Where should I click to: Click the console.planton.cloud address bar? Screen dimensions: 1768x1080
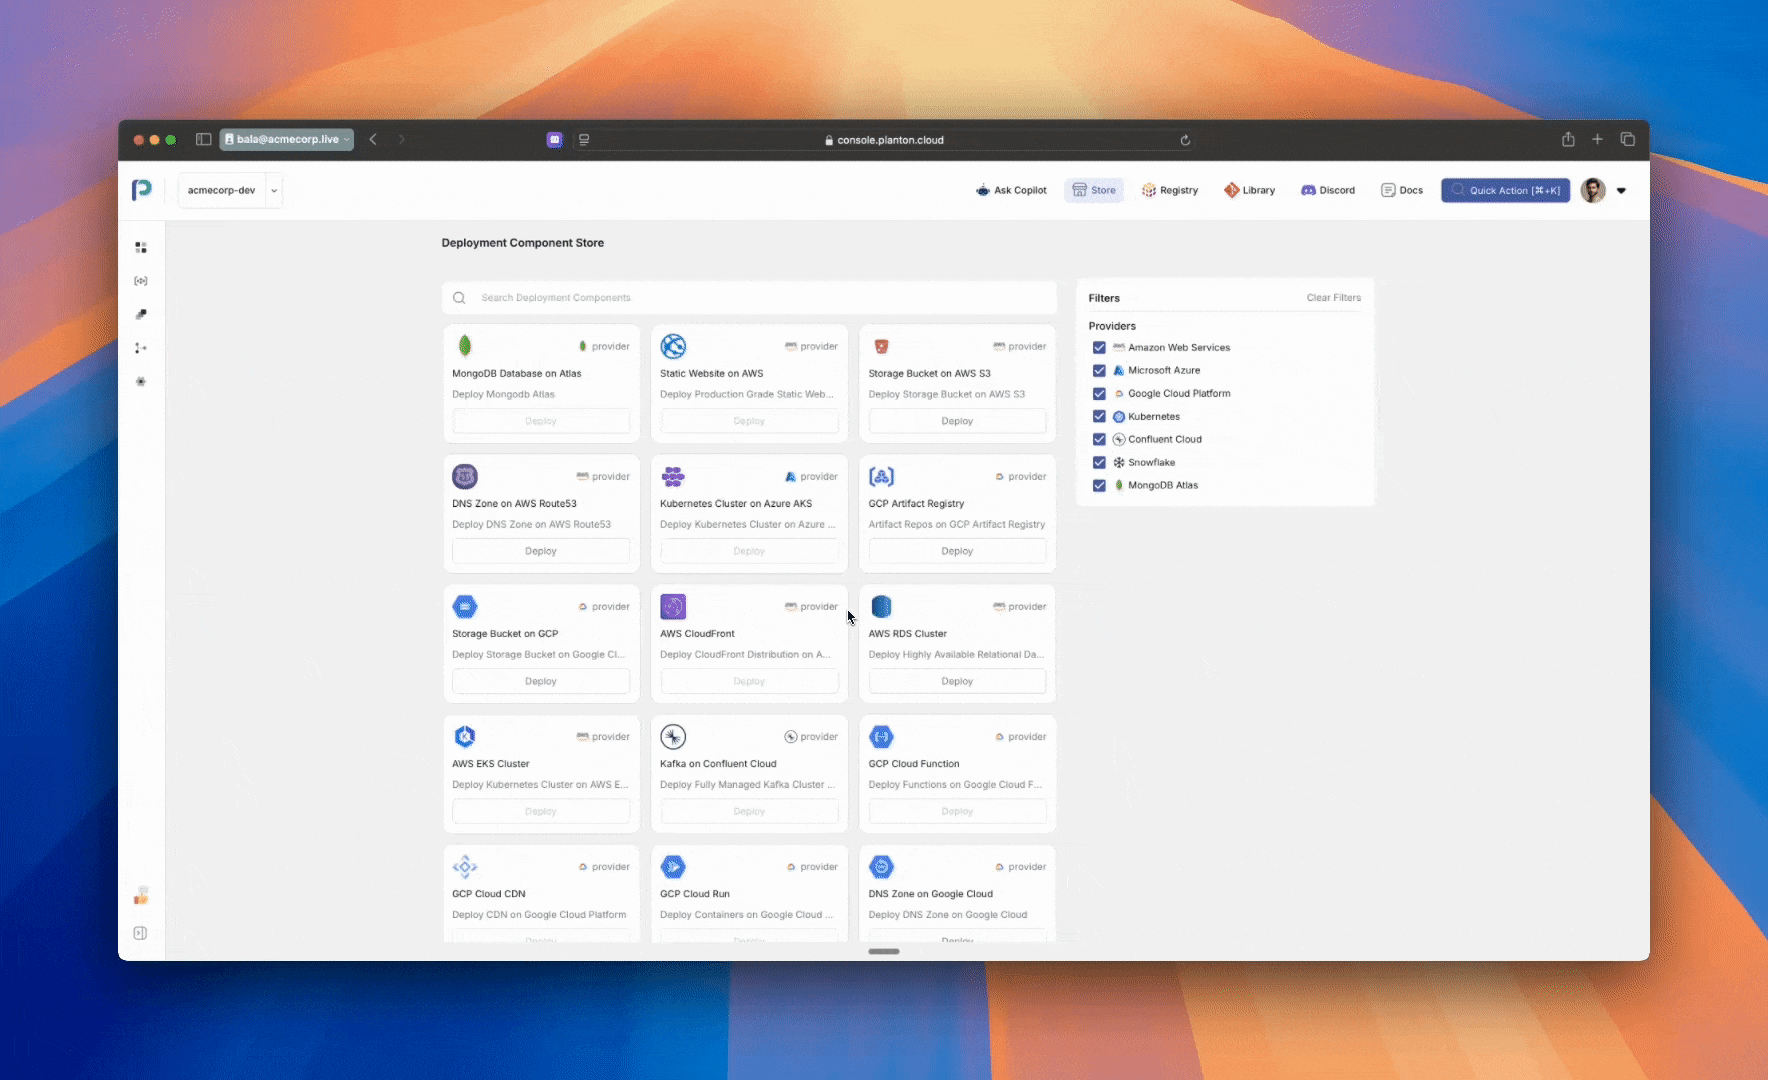pyautogui.click(x=885, y=140)
